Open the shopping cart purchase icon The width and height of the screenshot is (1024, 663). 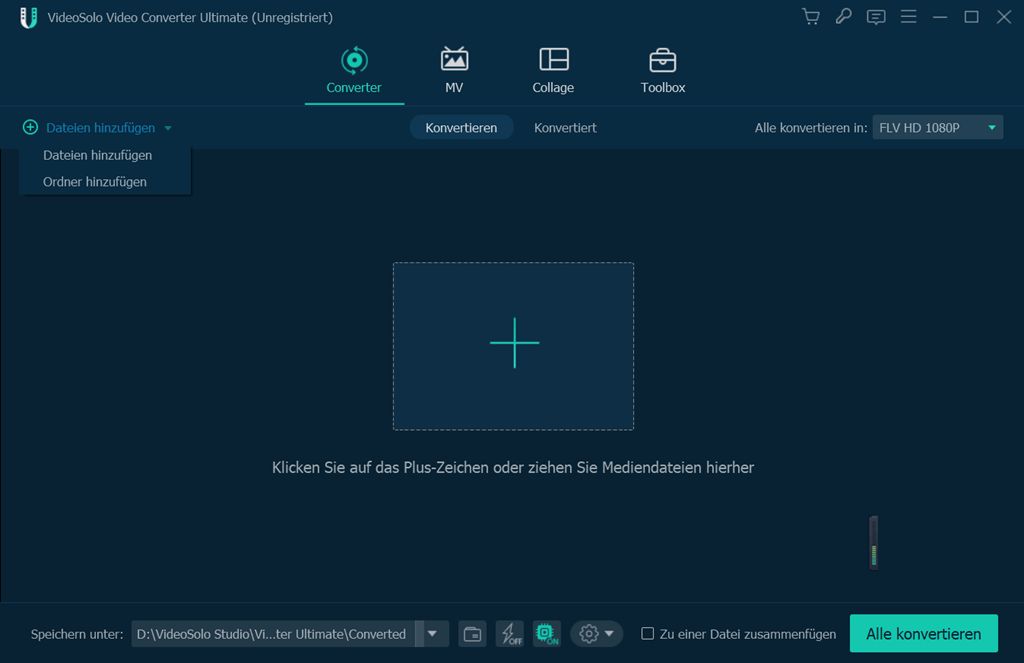811,17
